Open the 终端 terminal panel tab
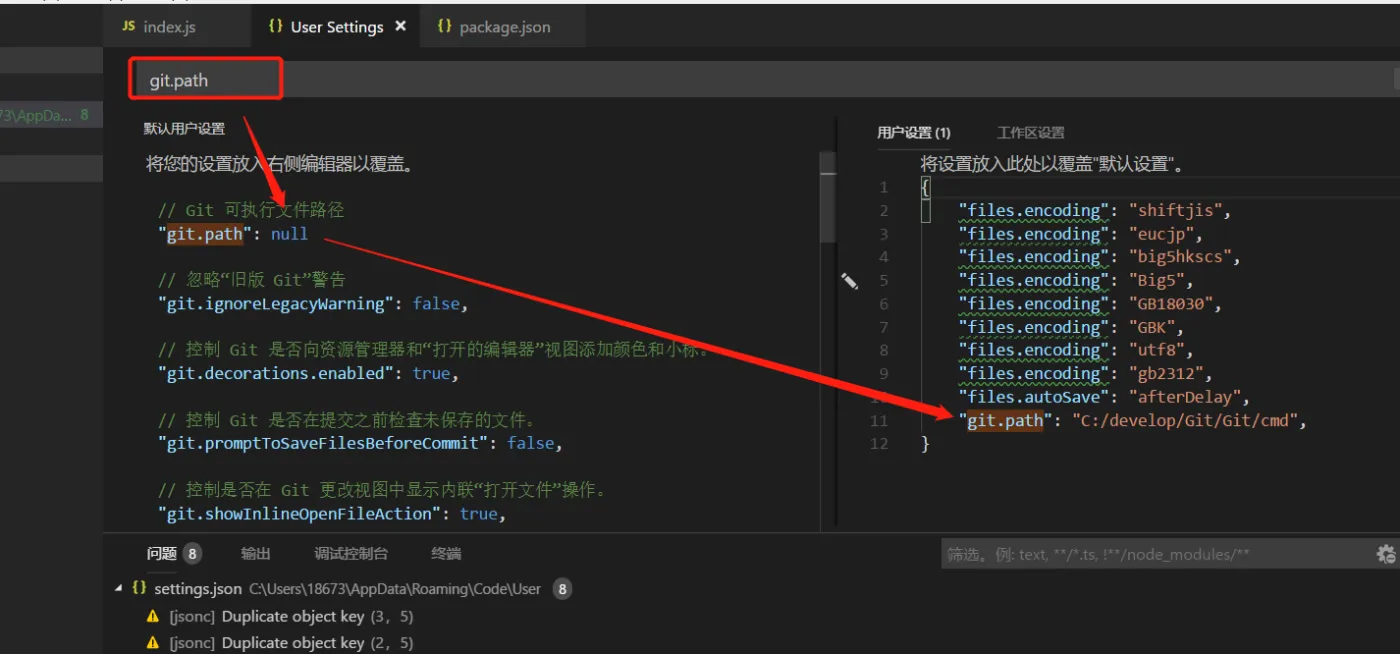The image size is (1400, 654). 446,553
